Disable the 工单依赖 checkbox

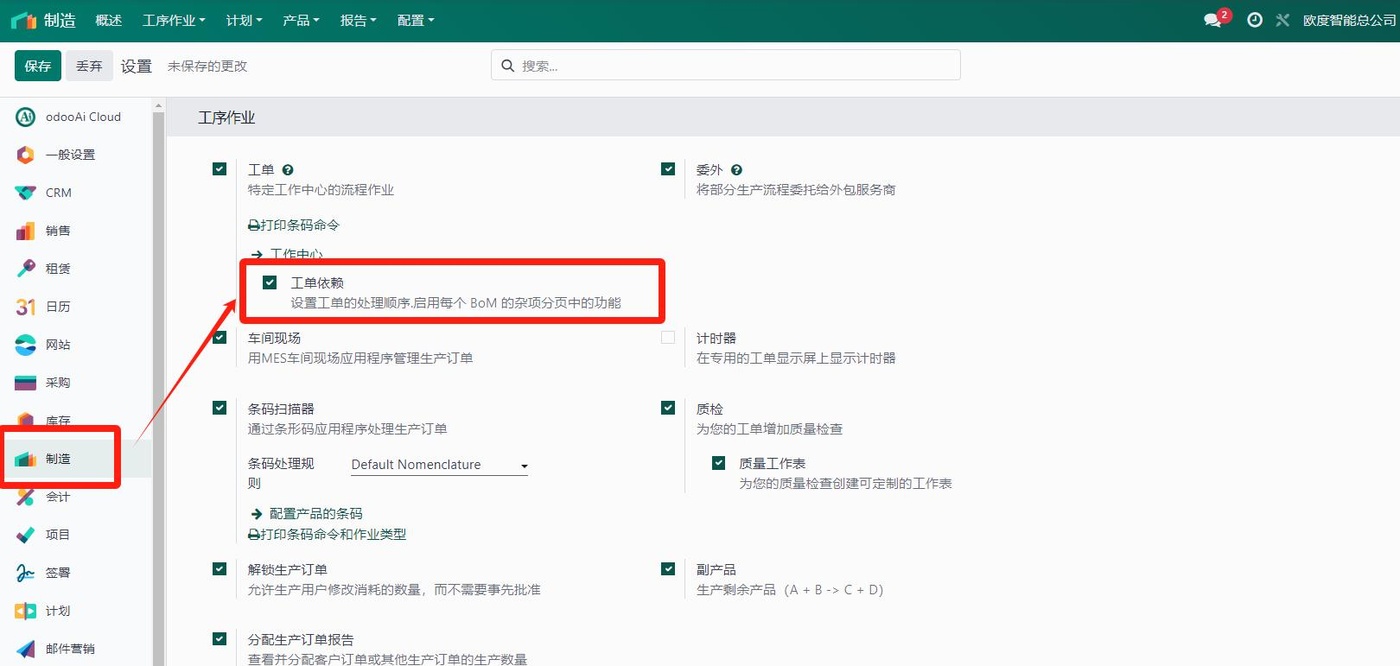click(x=269, y=282)
